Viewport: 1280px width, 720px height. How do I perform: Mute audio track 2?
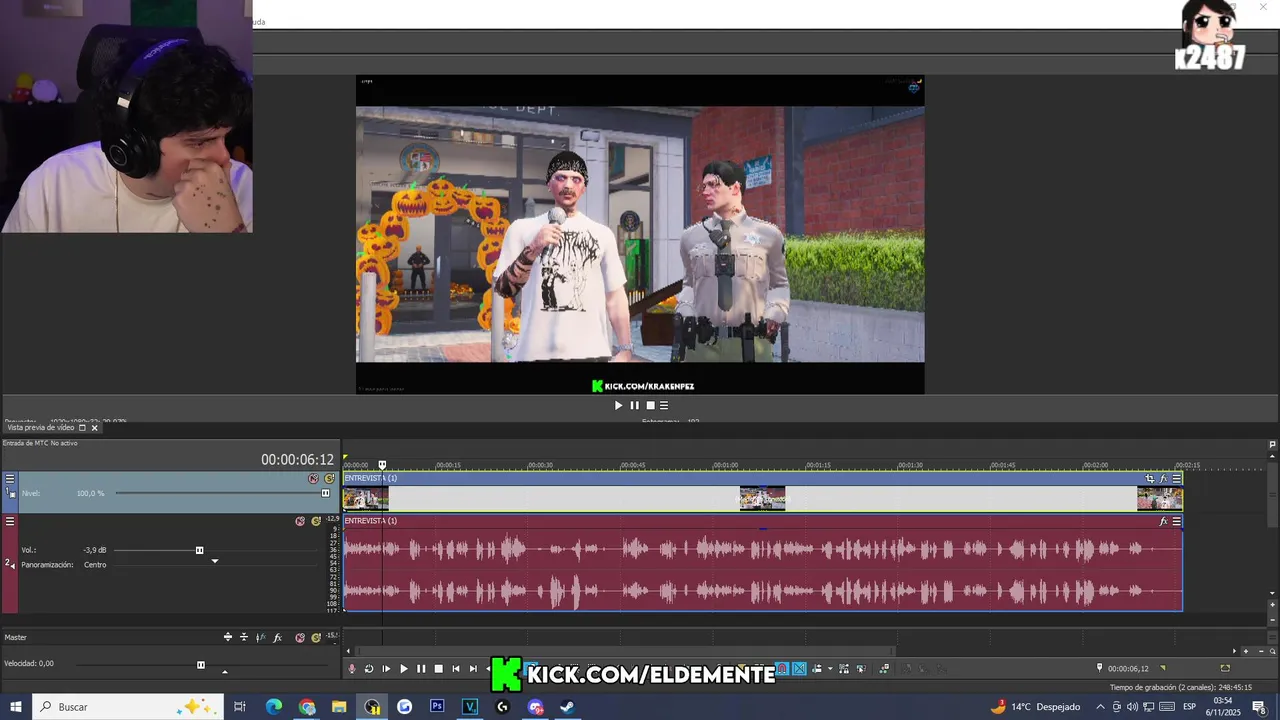coord(300,521)
